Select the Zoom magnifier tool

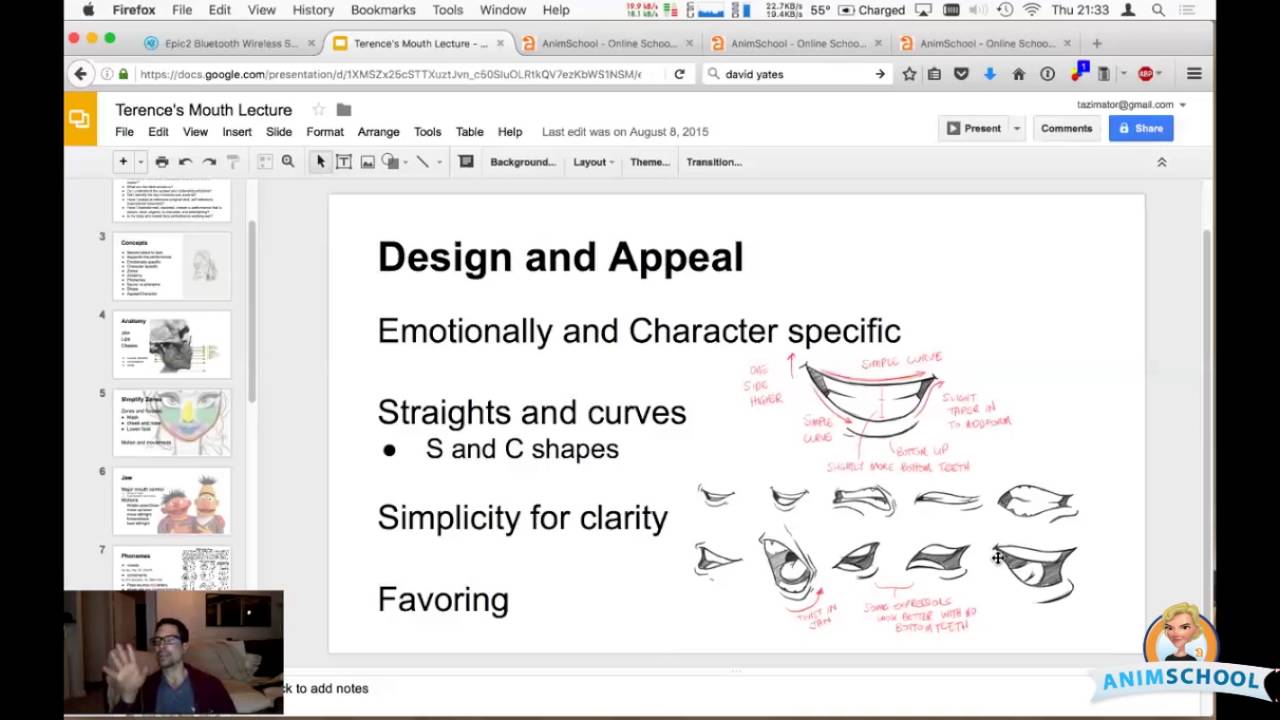(288, 161)
